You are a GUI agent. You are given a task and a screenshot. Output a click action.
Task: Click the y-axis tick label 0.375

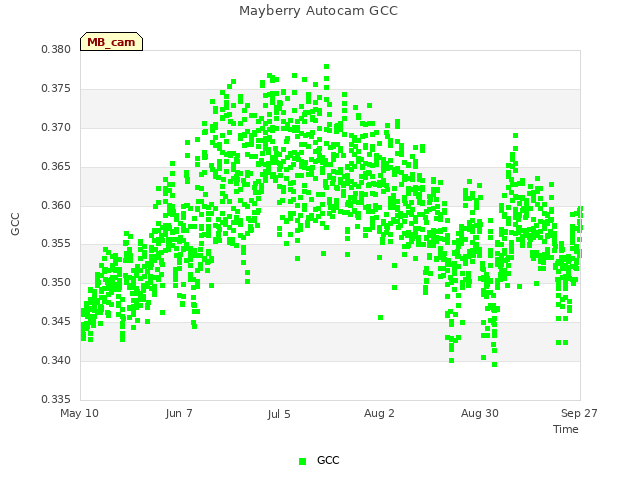[x=56, y=89]
